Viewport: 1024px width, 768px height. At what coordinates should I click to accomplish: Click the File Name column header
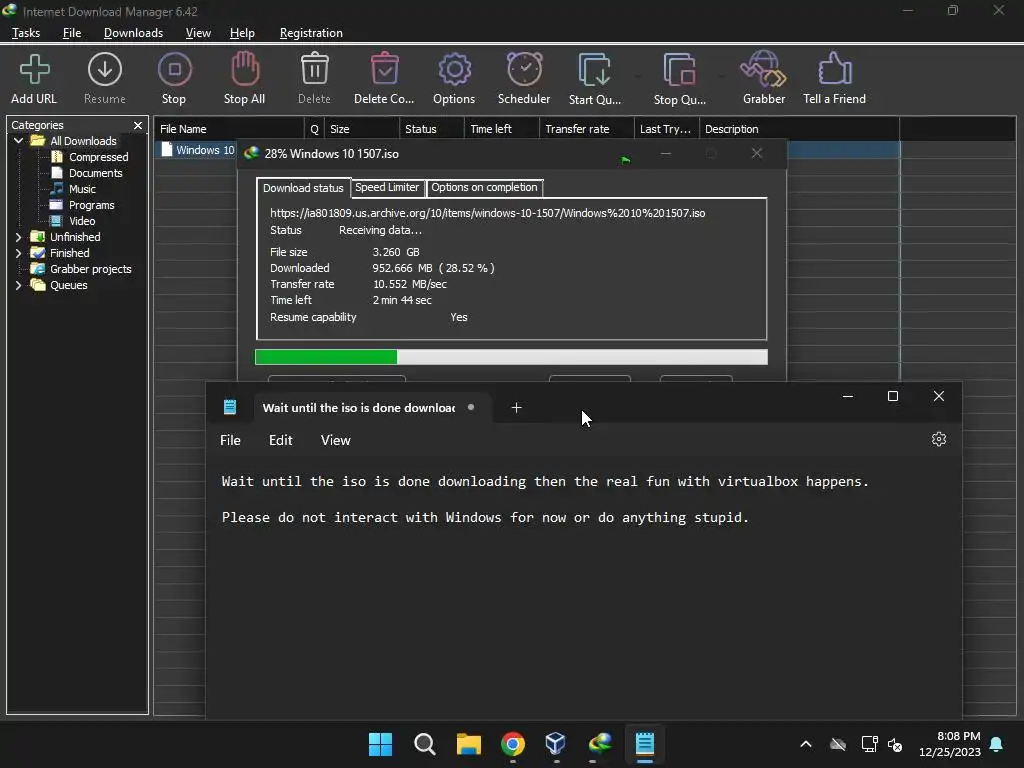pos(229,129)
